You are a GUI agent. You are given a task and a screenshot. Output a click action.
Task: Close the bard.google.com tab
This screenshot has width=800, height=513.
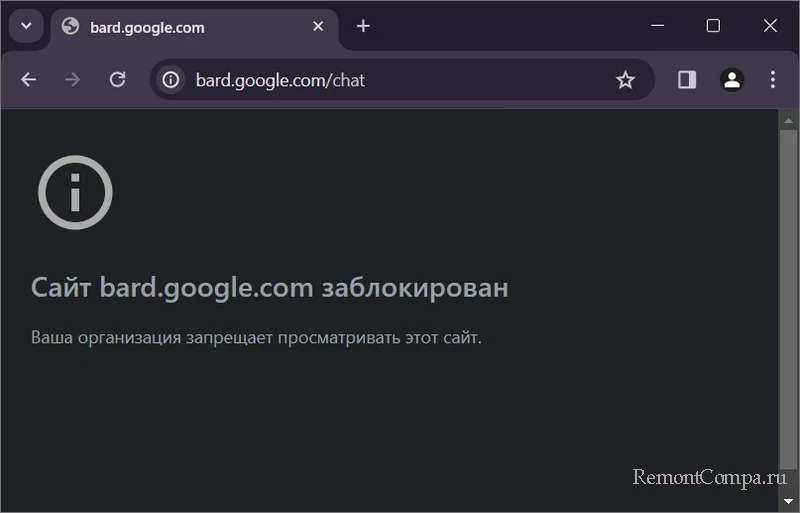(x=318, y=27)
